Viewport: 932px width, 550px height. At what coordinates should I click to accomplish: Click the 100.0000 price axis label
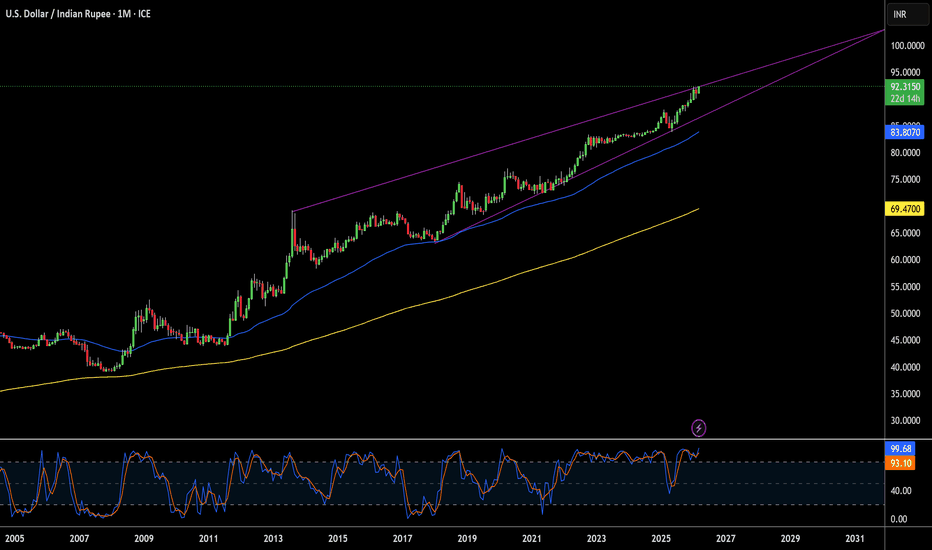coord(907,46)
